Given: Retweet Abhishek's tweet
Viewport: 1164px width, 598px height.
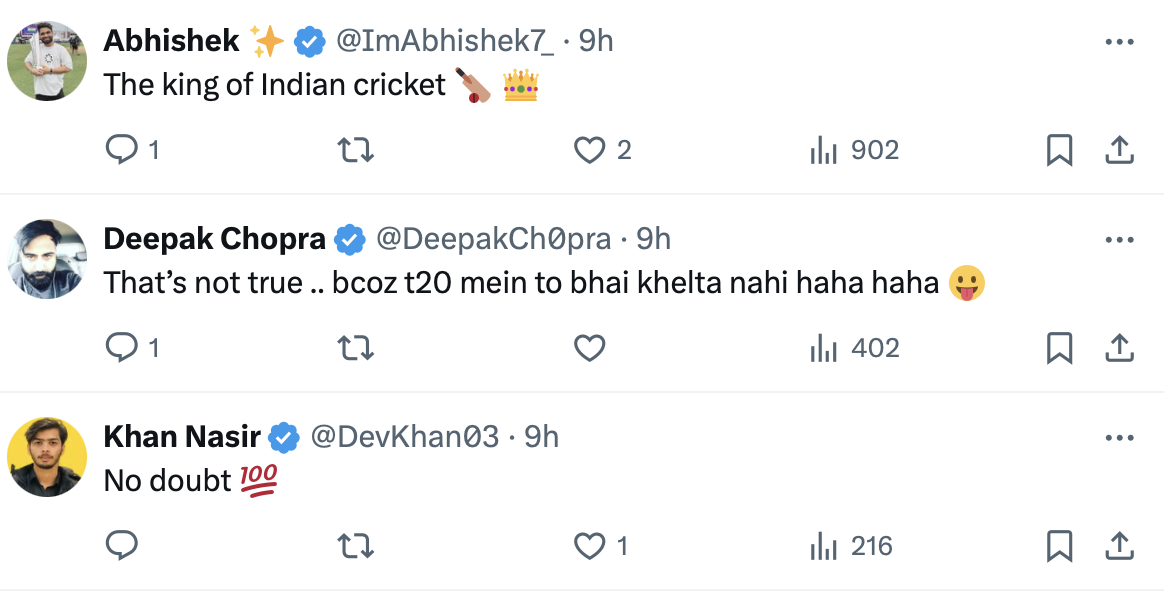Looking at the screenshot, I should (355, 150).
